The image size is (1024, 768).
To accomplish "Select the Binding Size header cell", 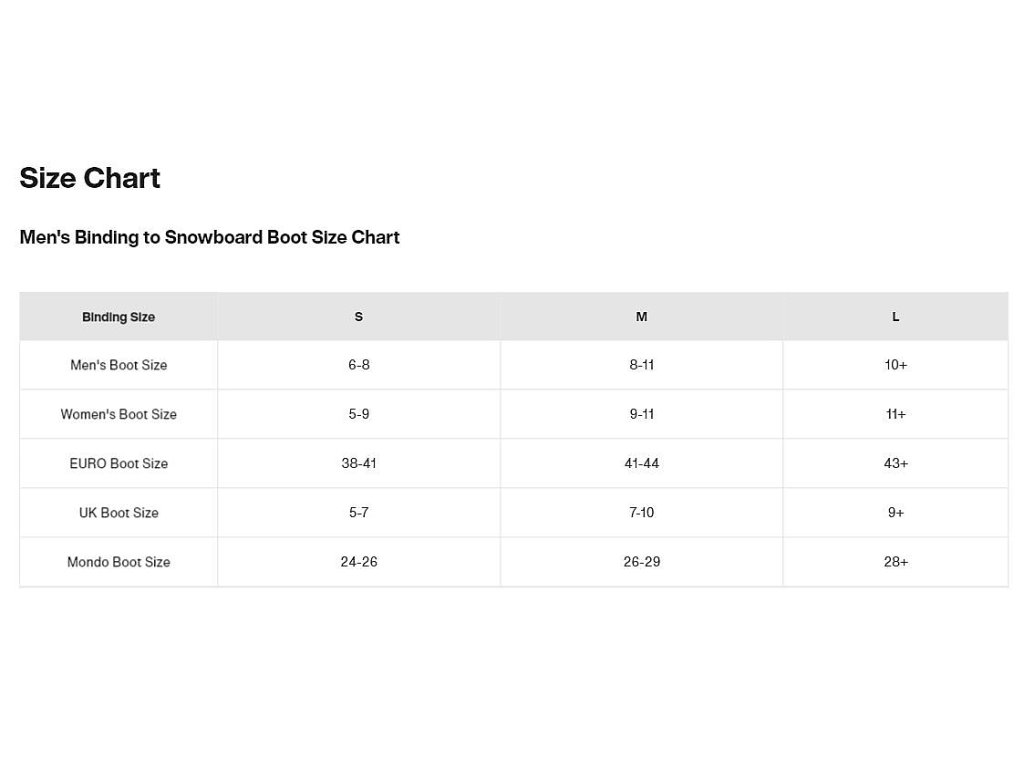I will point(118,317).
